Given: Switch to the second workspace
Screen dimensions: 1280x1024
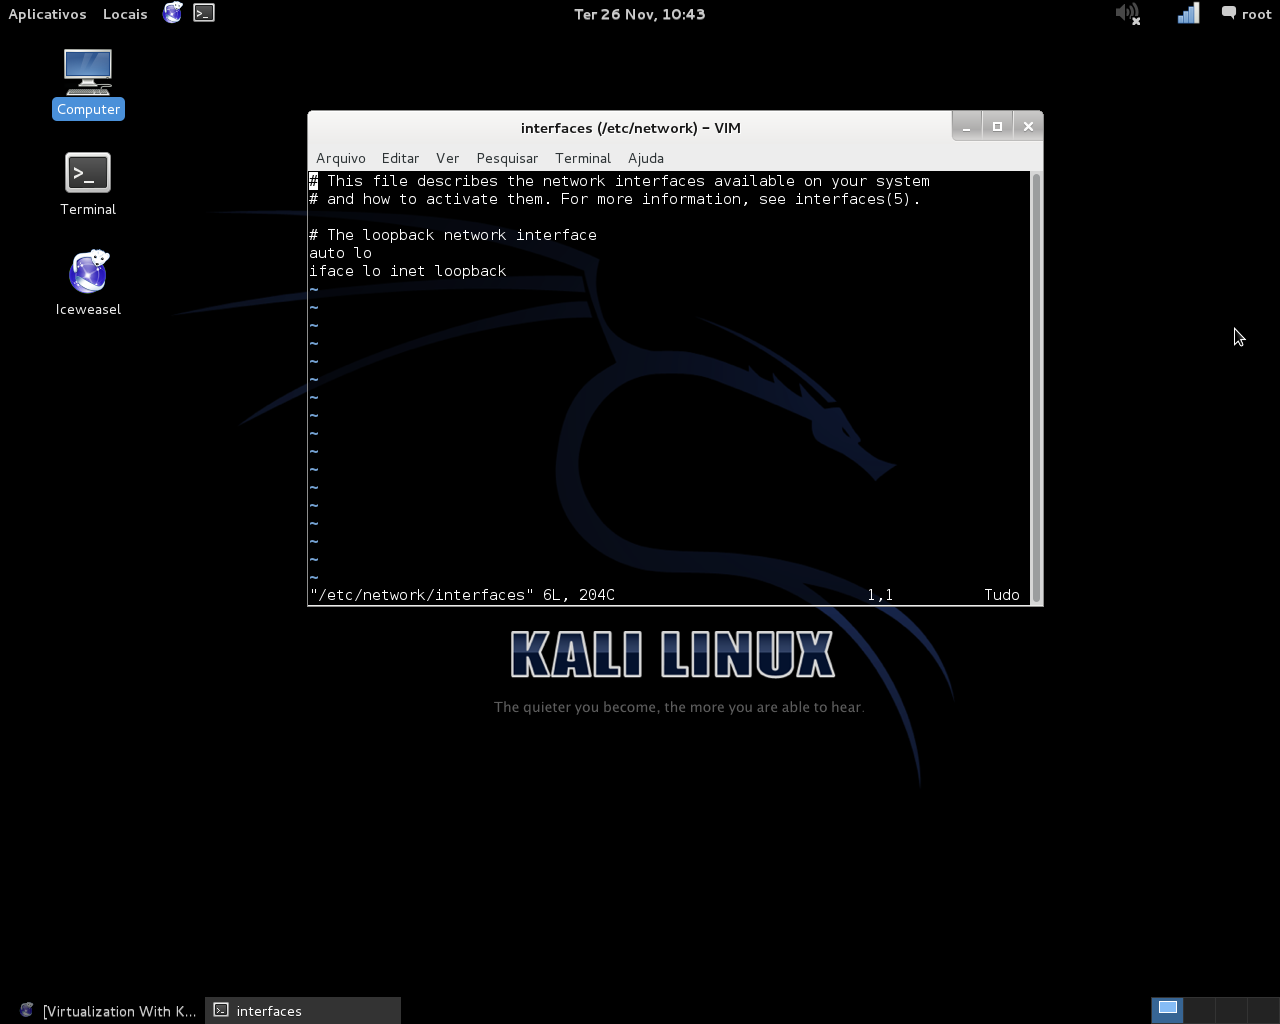Looking at the screenshot, I should [1199, 1010].
